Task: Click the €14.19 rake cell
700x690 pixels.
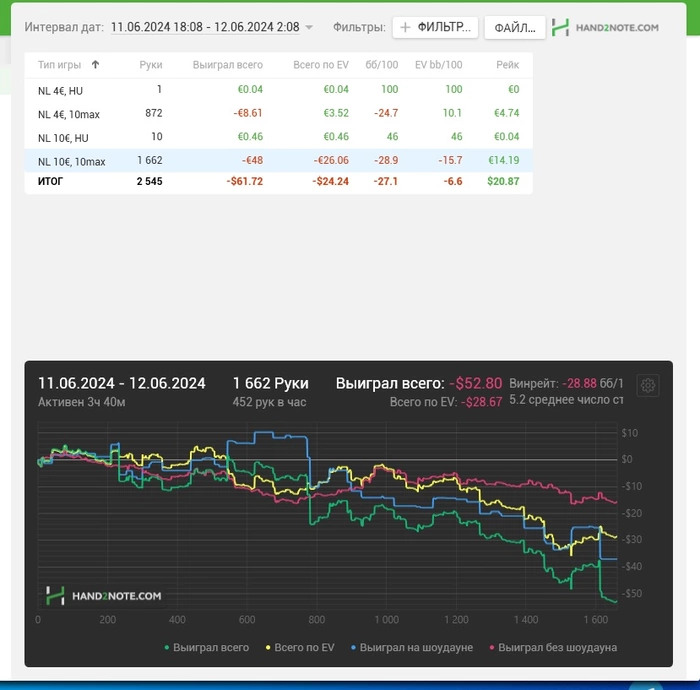Action: click(x=504, y=161)
